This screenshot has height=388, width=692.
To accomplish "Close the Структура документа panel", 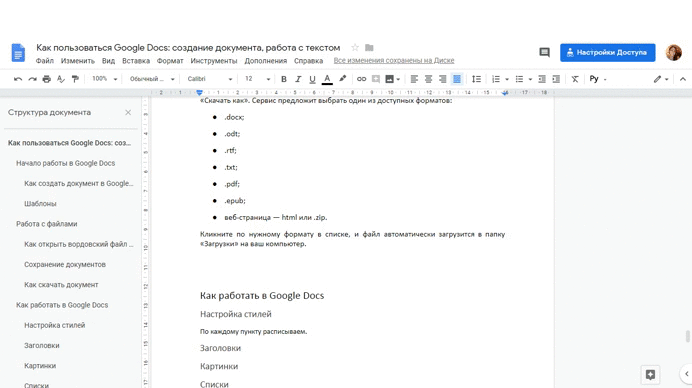I will tap(128, 113).
